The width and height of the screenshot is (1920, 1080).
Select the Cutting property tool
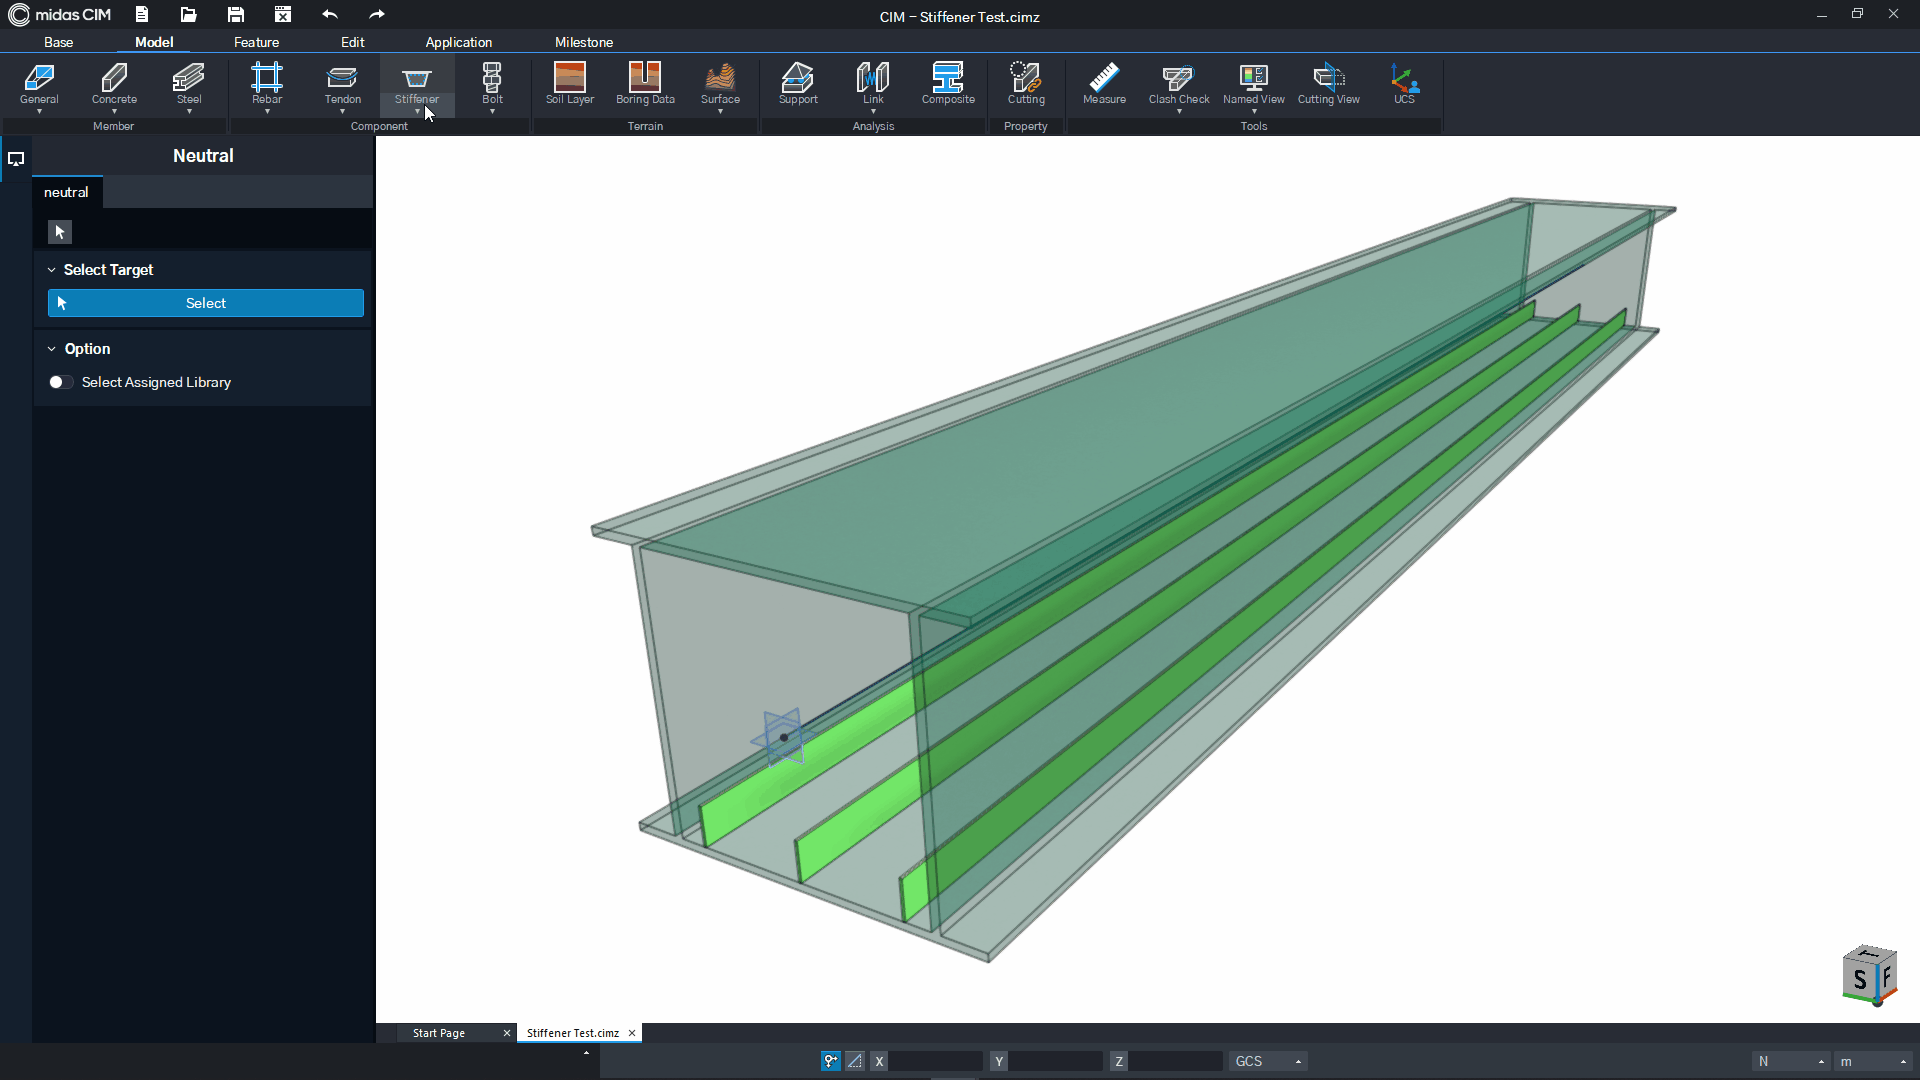(x=1026, y=84)
